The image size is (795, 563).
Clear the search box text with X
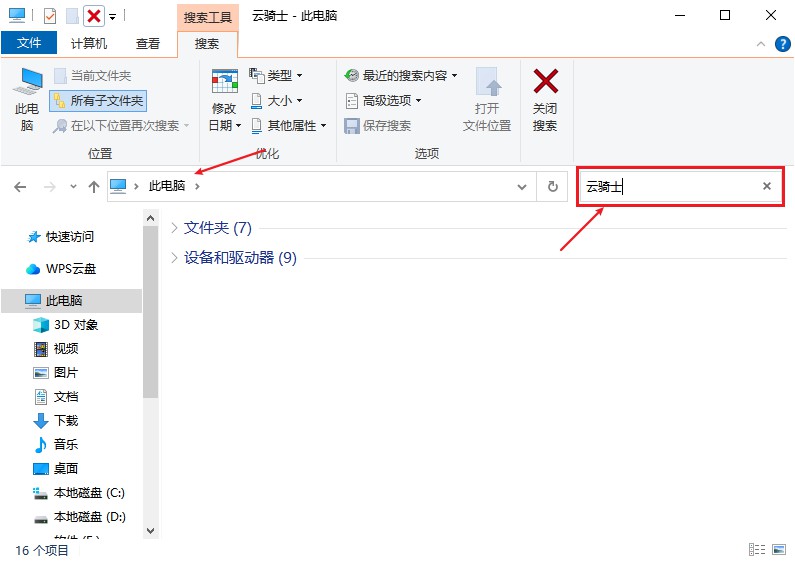[767, 186]
